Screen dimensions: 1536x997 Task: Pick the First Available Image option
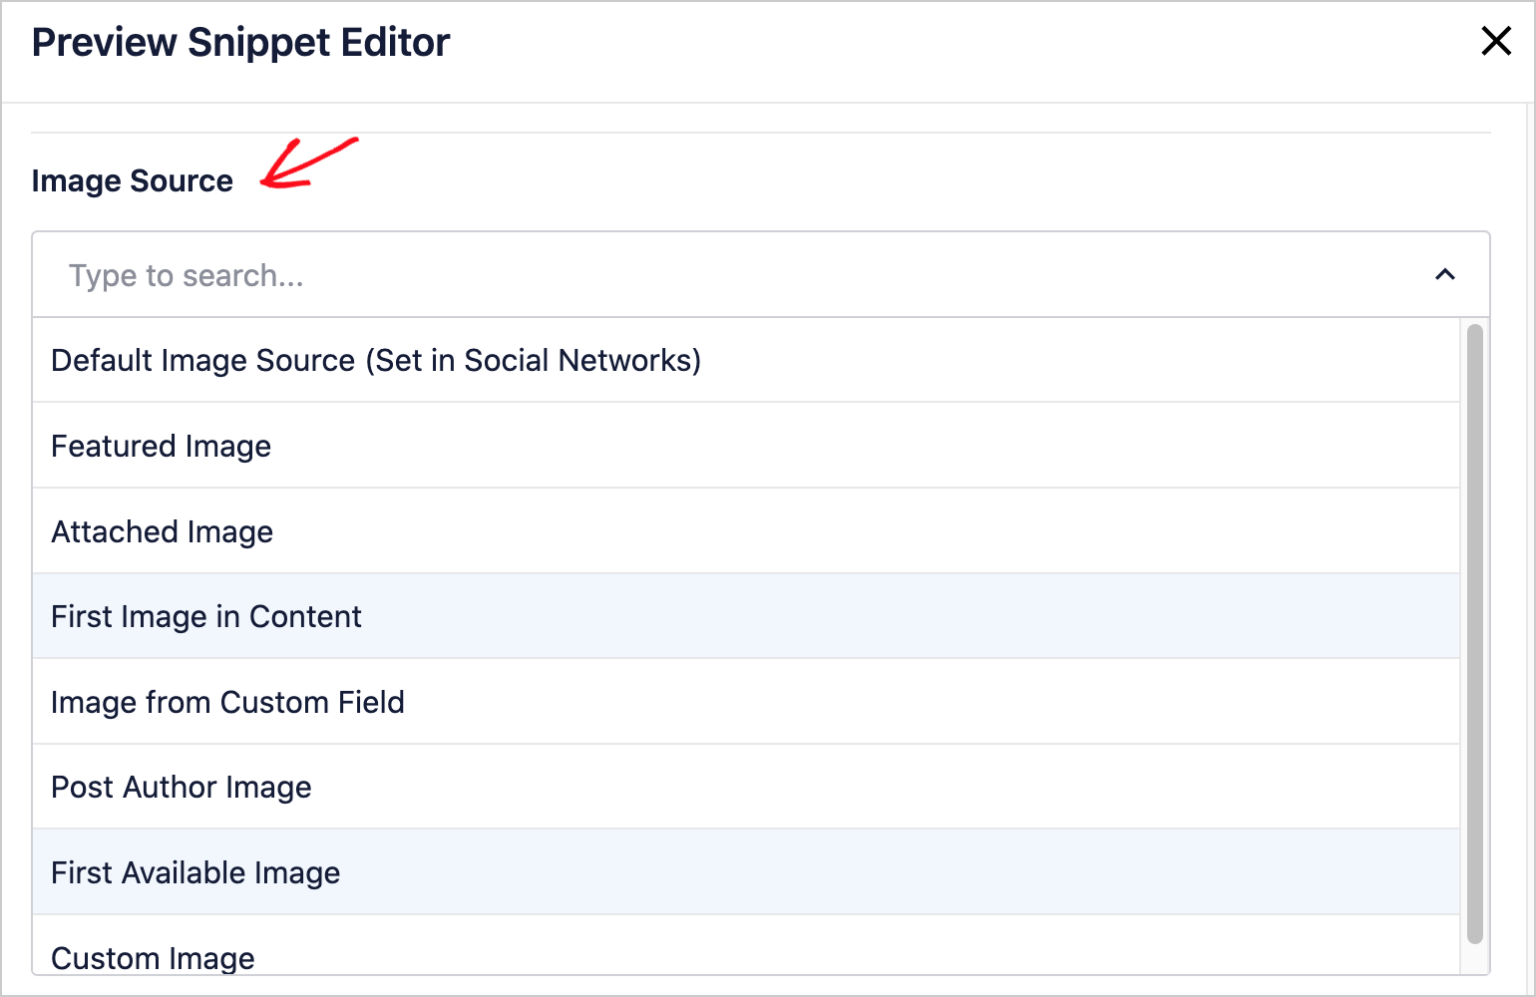click(196, 873)
